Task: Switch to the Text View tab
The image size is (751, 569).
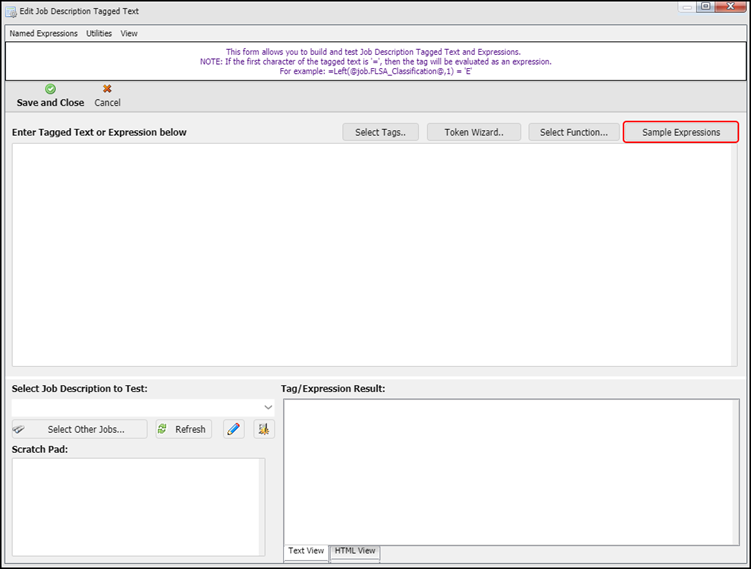Action: pos(306,551)
